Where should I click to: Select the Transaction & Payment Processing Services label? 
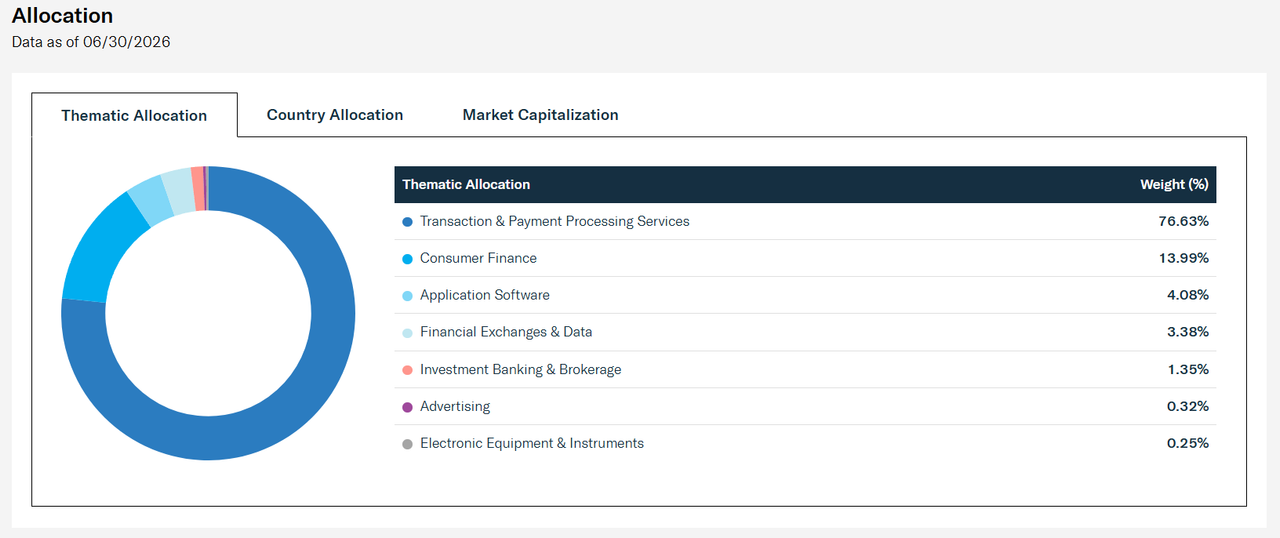[555, 221]
